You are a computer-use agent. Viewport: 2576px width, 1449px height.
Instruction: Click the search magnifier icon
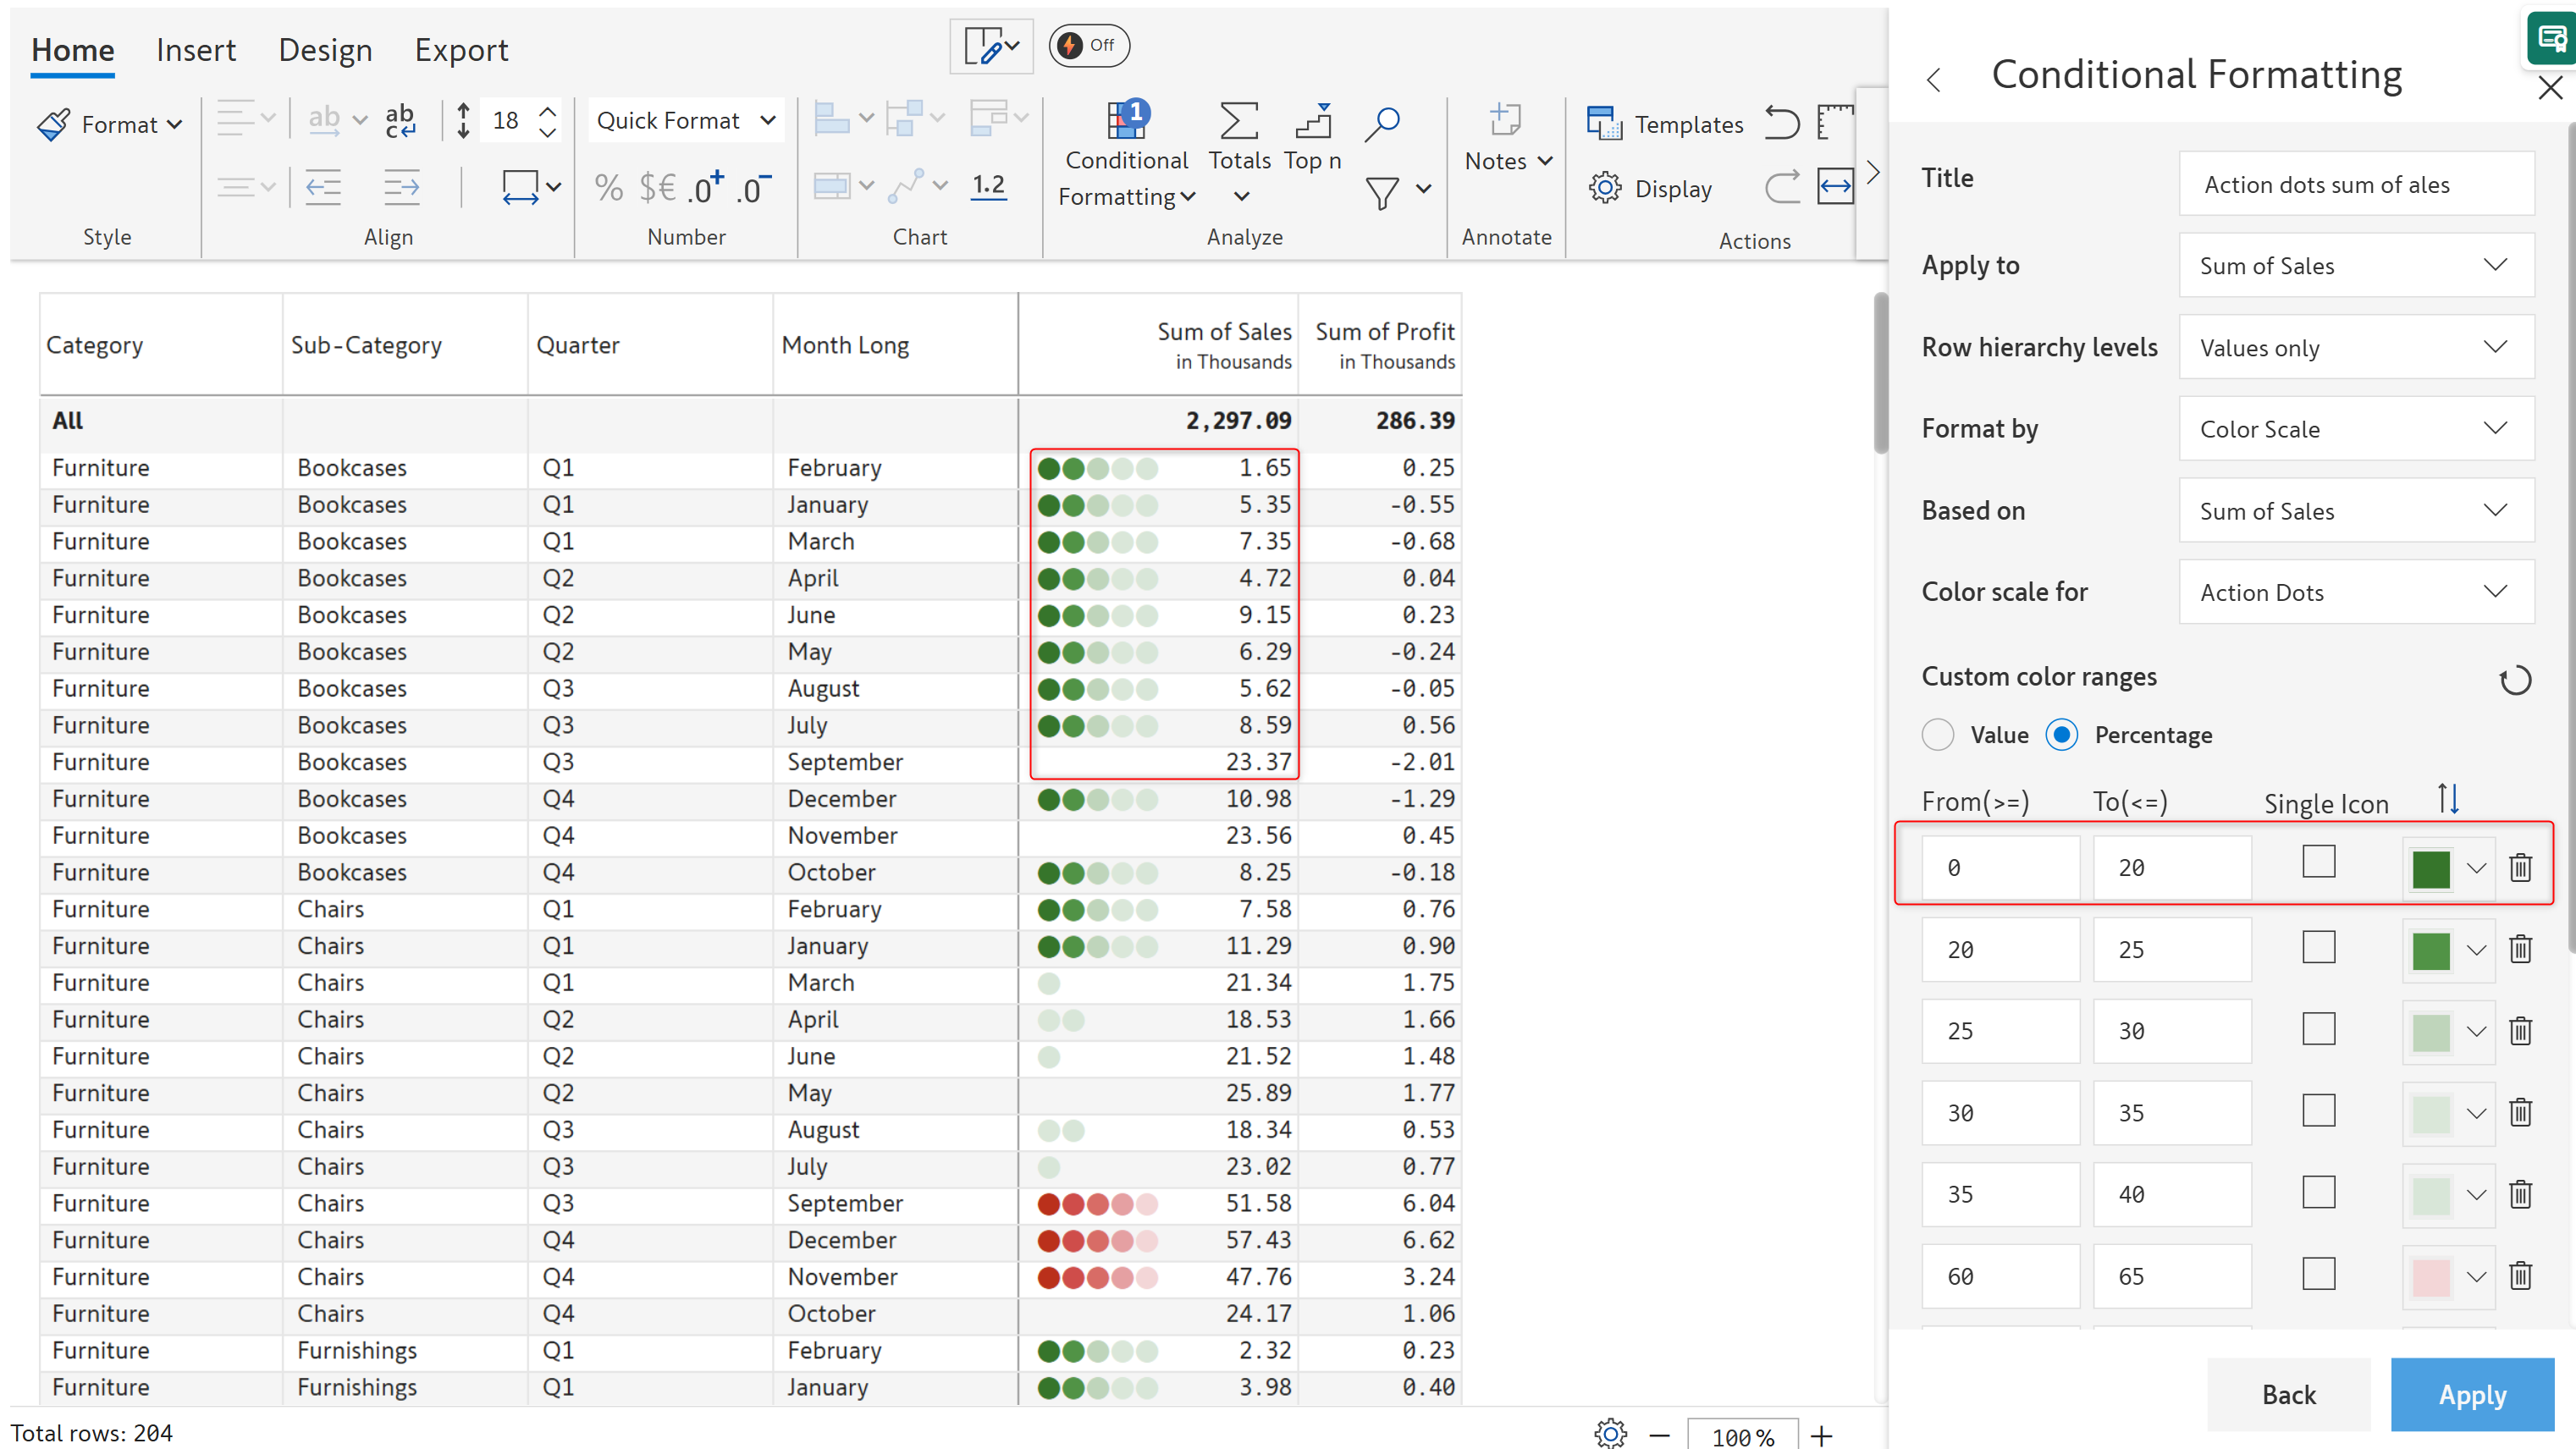click(1382, 124)
